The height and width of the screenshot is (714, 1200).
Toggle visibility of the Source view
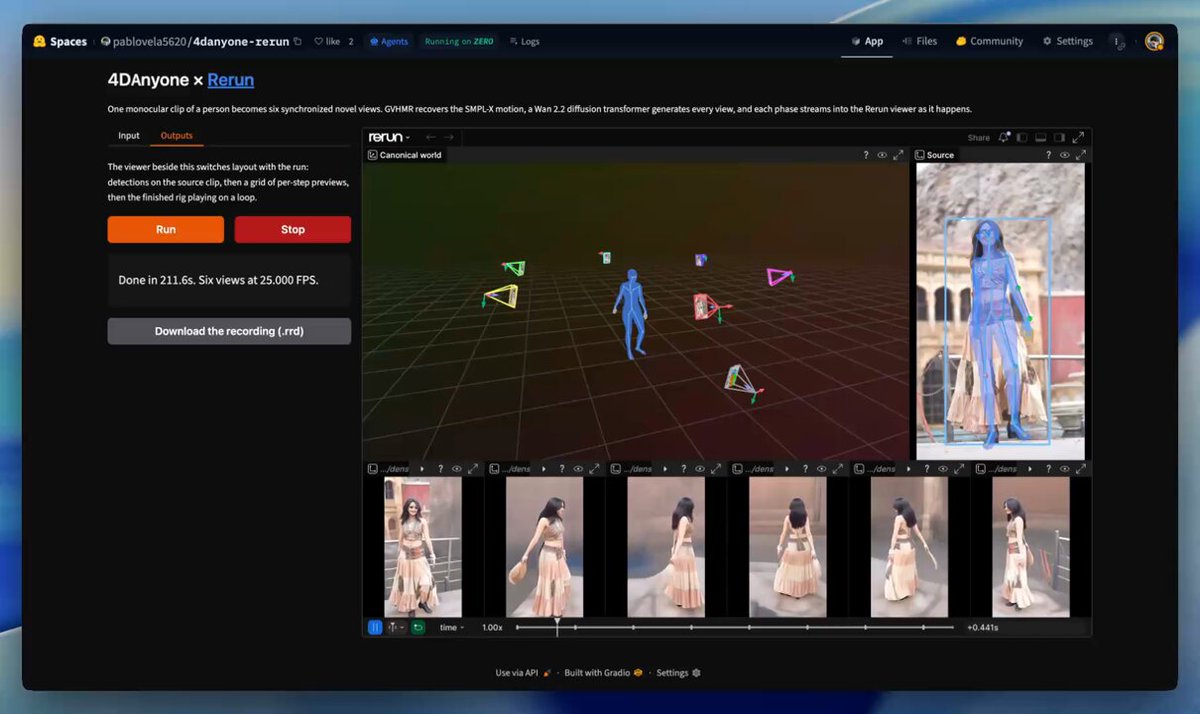1064,155
